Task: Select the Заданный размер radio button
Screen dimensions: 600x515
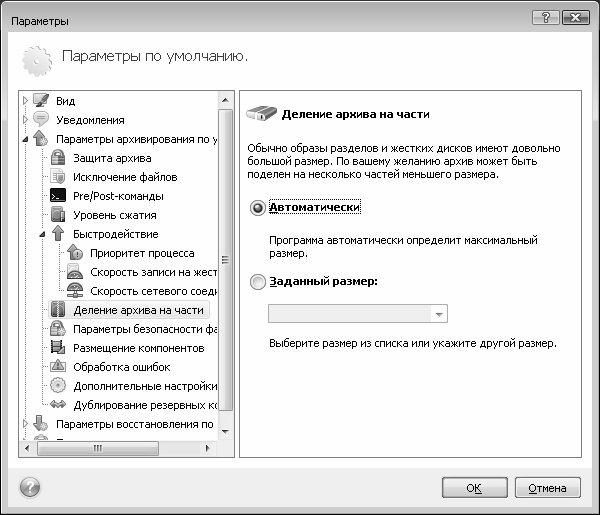Action: pos(258,282)
